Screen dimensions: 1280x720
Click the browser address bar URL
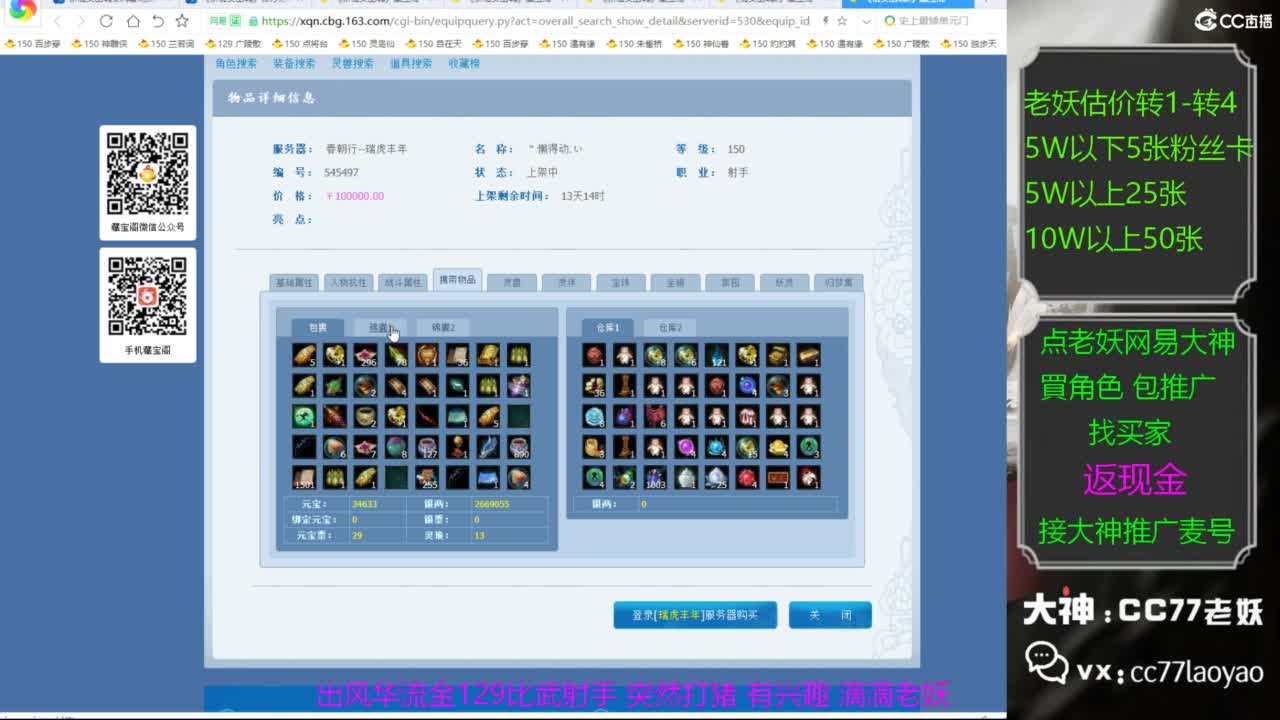535,21
